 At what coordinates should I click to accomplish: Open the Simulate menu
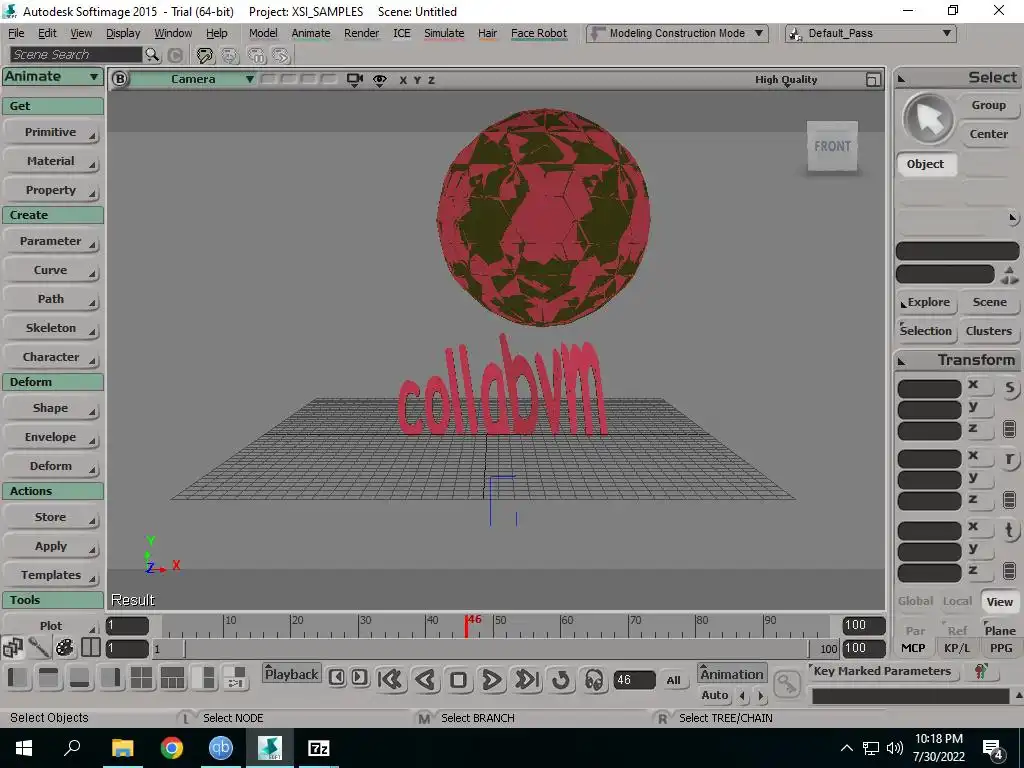pos(444,33)
